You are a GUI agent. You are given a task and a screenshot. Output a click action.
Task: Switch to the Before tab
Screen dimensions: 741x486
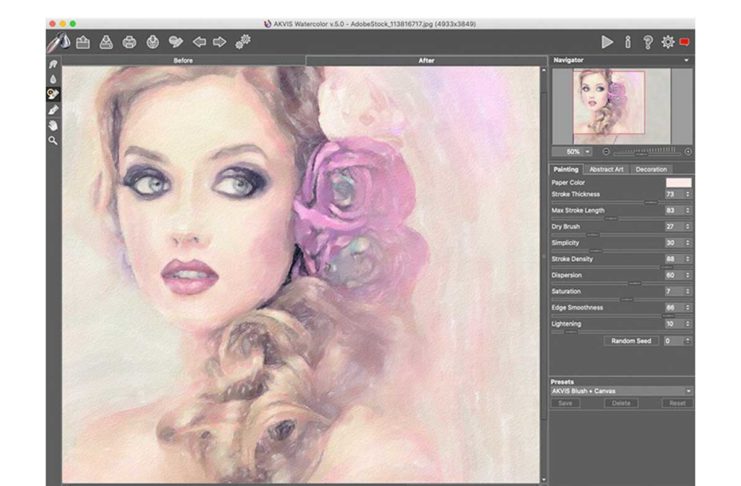pyautogui.click(x=183, y=61)
